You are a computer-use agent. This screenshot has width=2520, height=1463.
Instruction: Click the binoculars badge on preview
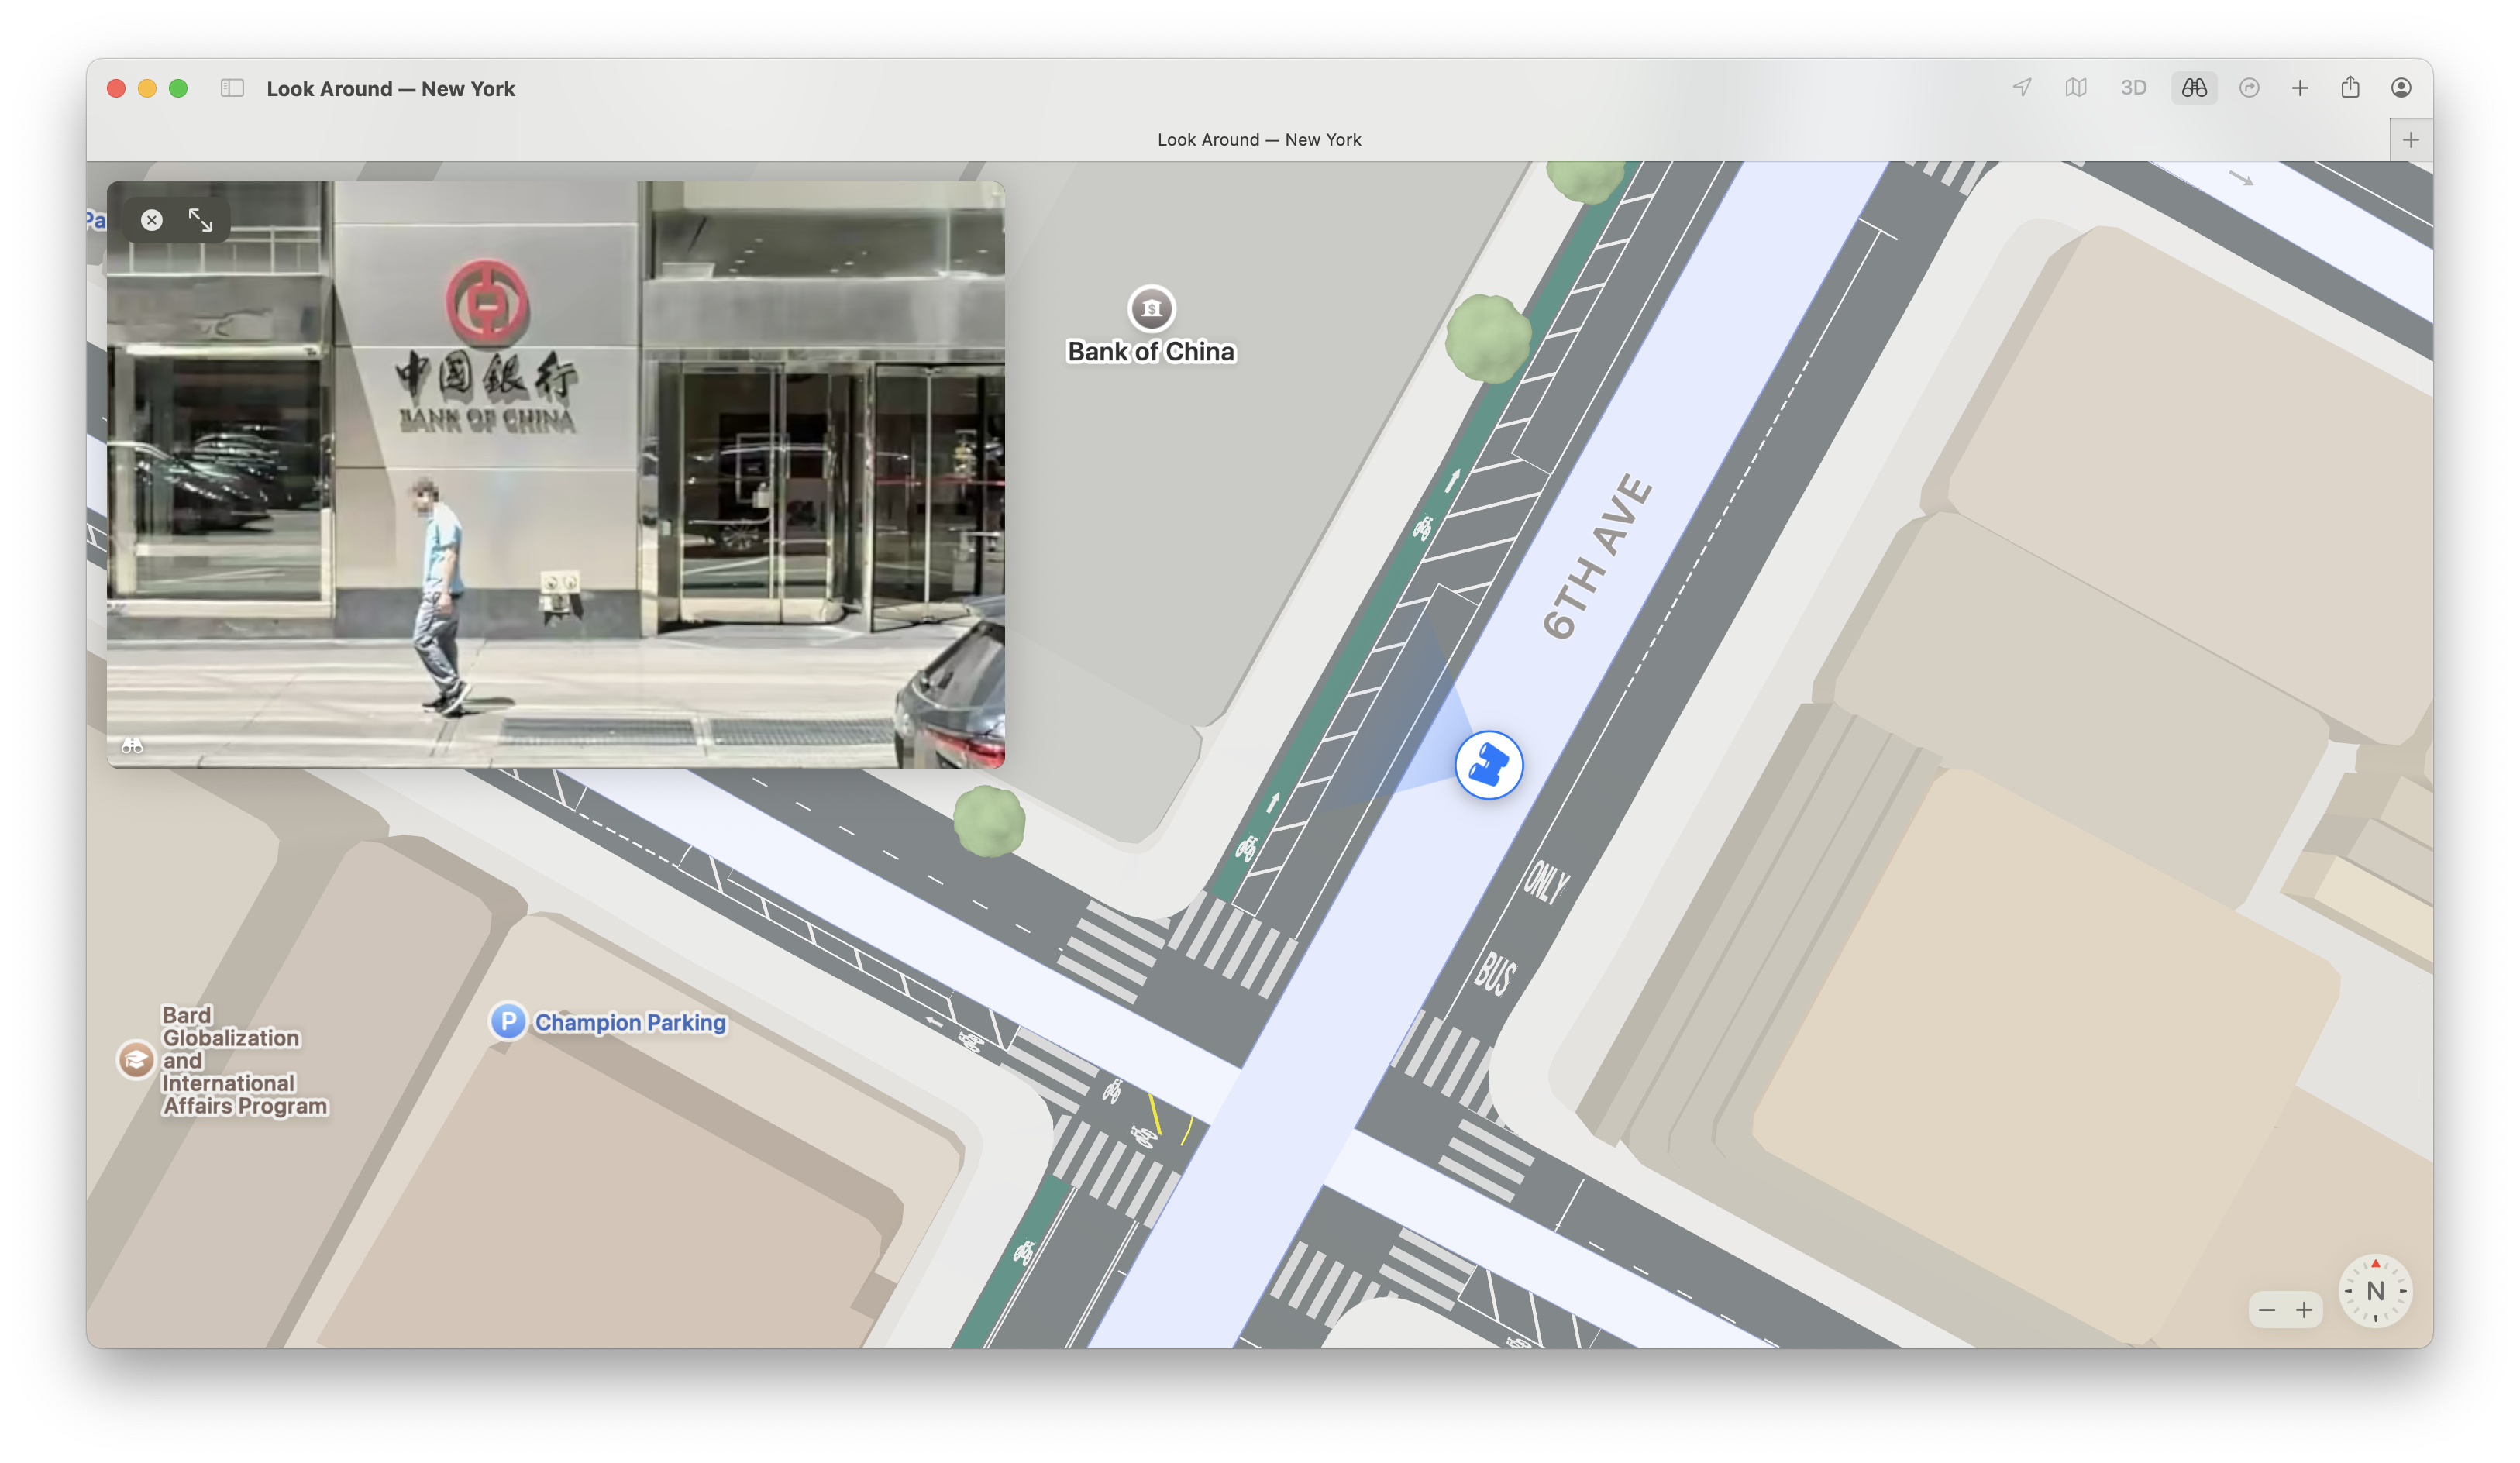click(x=133, y=746)
